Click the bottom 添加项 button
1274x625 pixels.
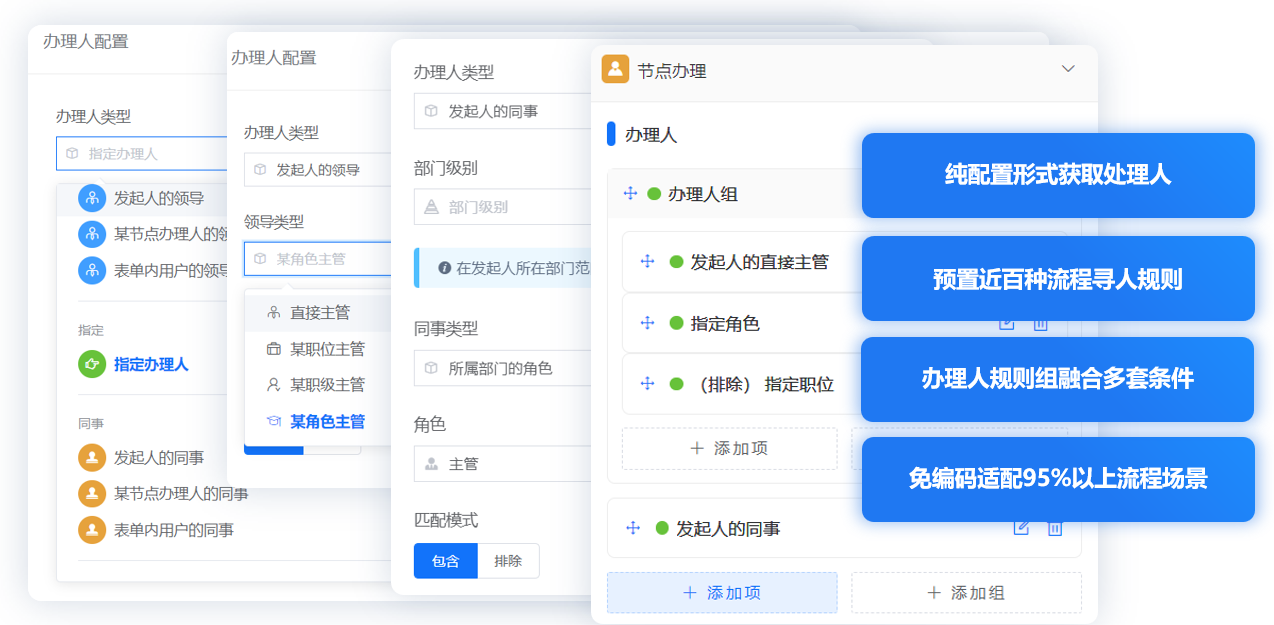(722, 593)
